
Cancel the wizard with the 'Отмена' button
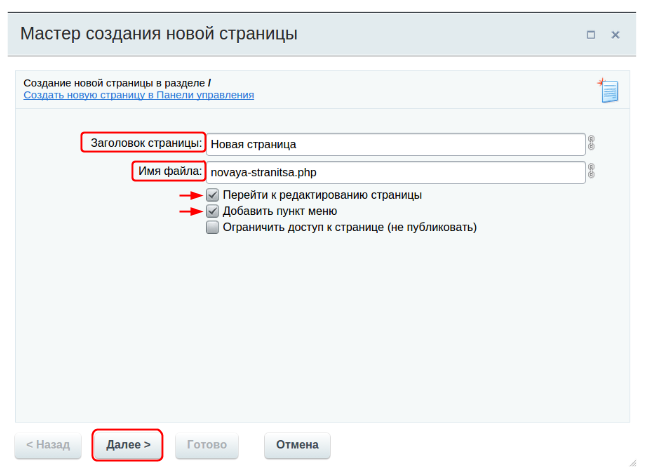(x=297, y=445)
